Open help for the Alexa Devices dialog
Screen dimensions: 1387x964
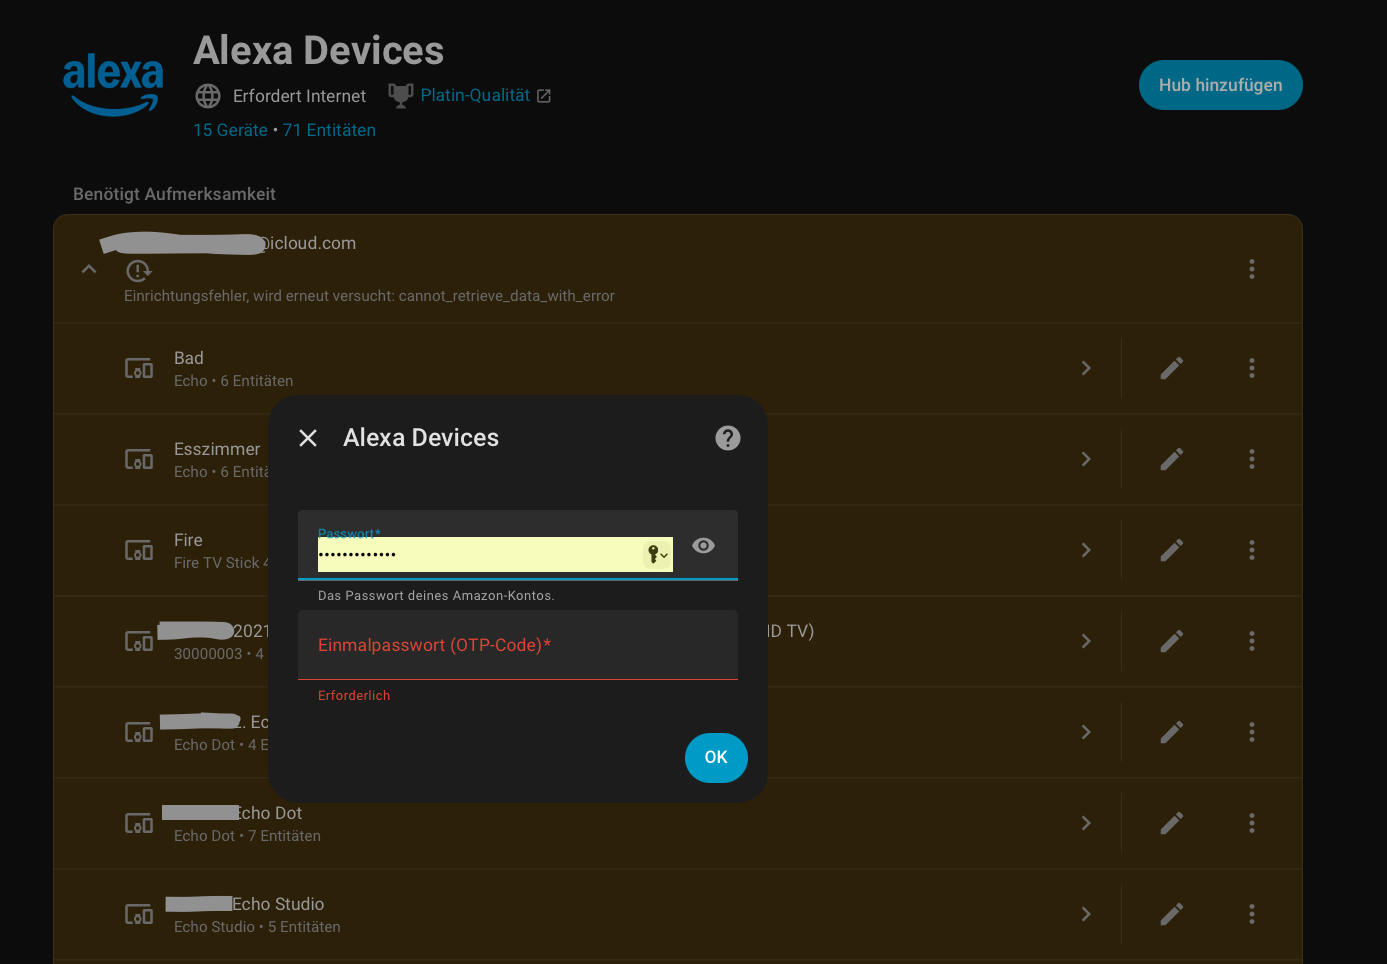tap(728, 438)
